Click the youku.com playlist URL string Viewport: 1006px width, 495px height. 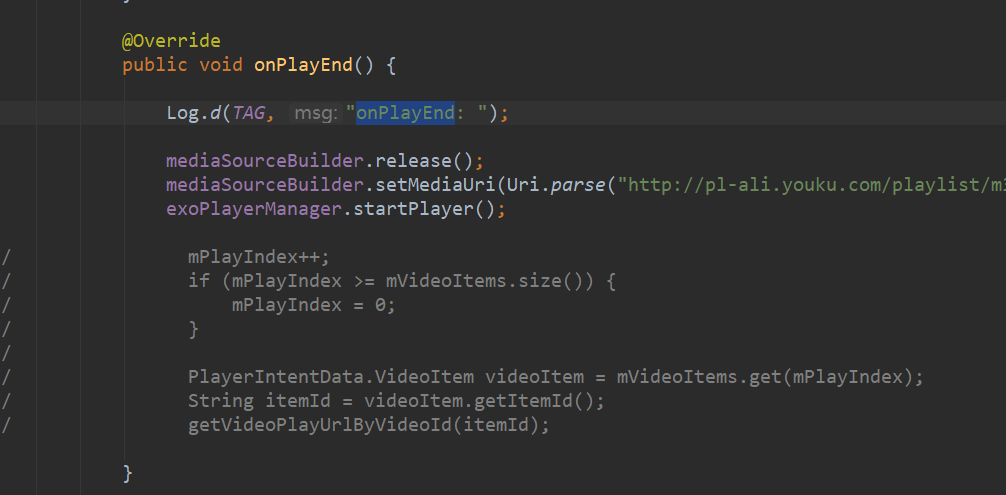click(x=811, y=185)
